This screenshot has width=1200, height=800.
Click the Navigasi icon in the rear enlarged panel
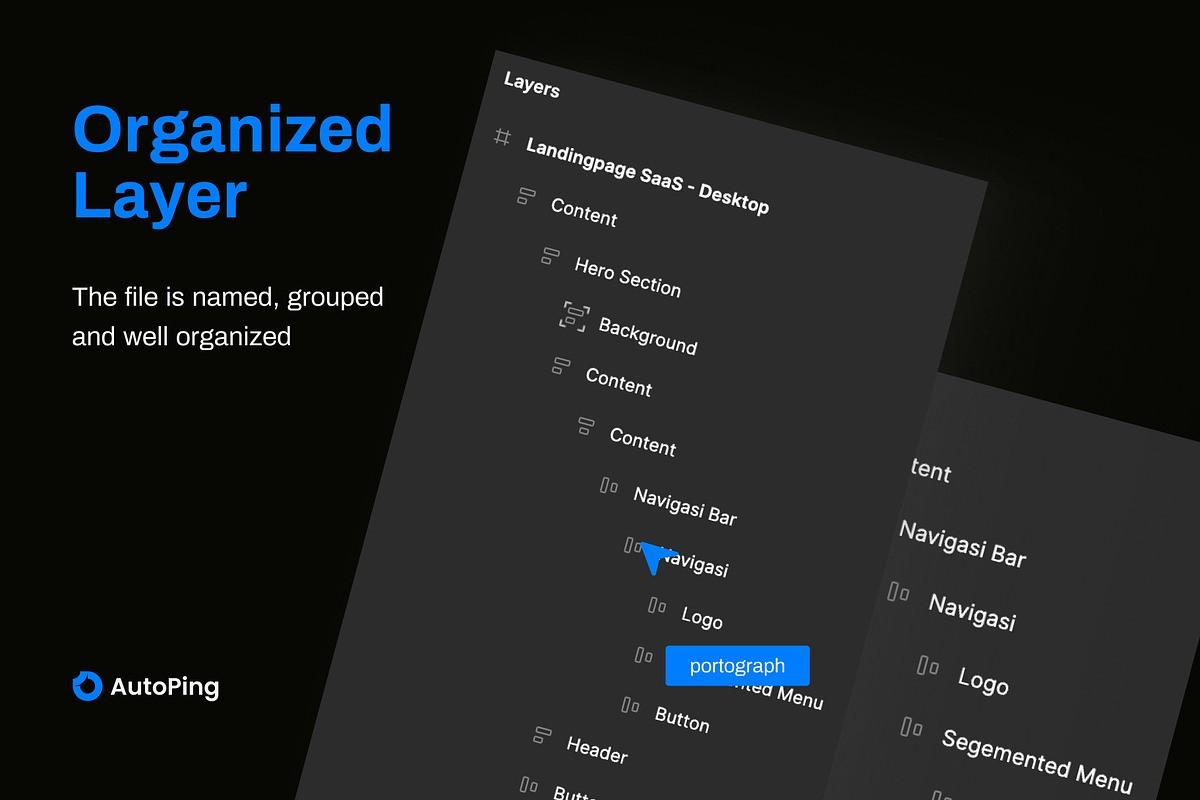(x=898, y=592)
